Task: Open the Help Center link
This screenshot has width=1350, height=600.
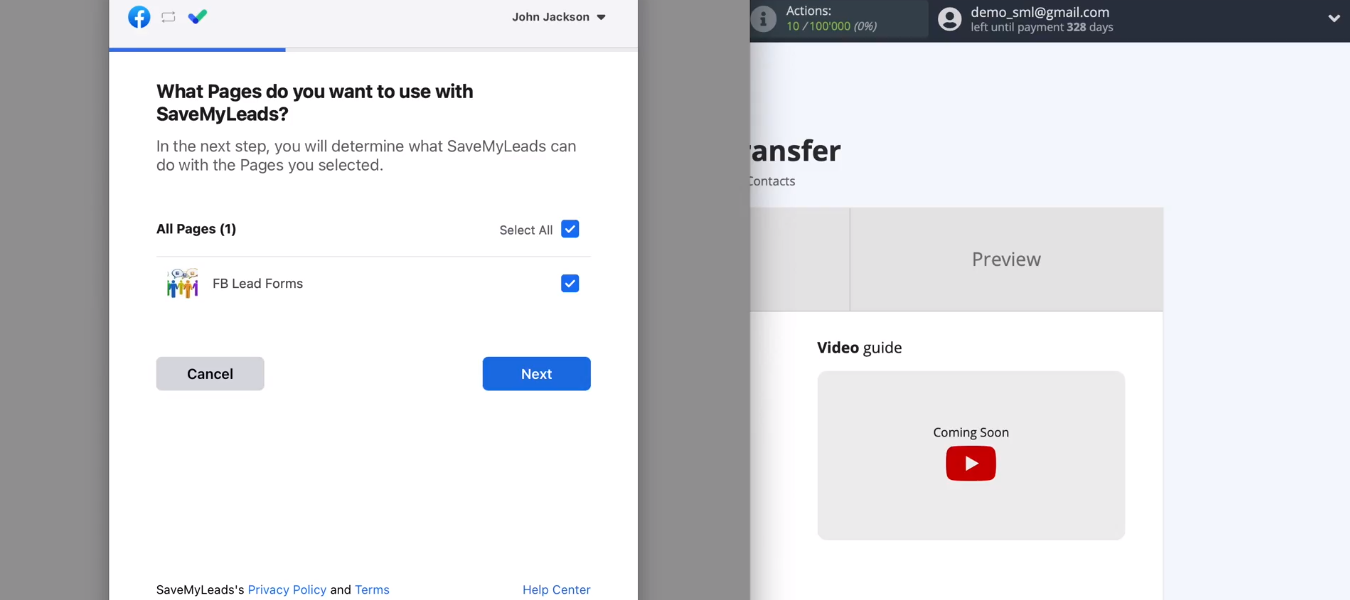Action: 556,590
